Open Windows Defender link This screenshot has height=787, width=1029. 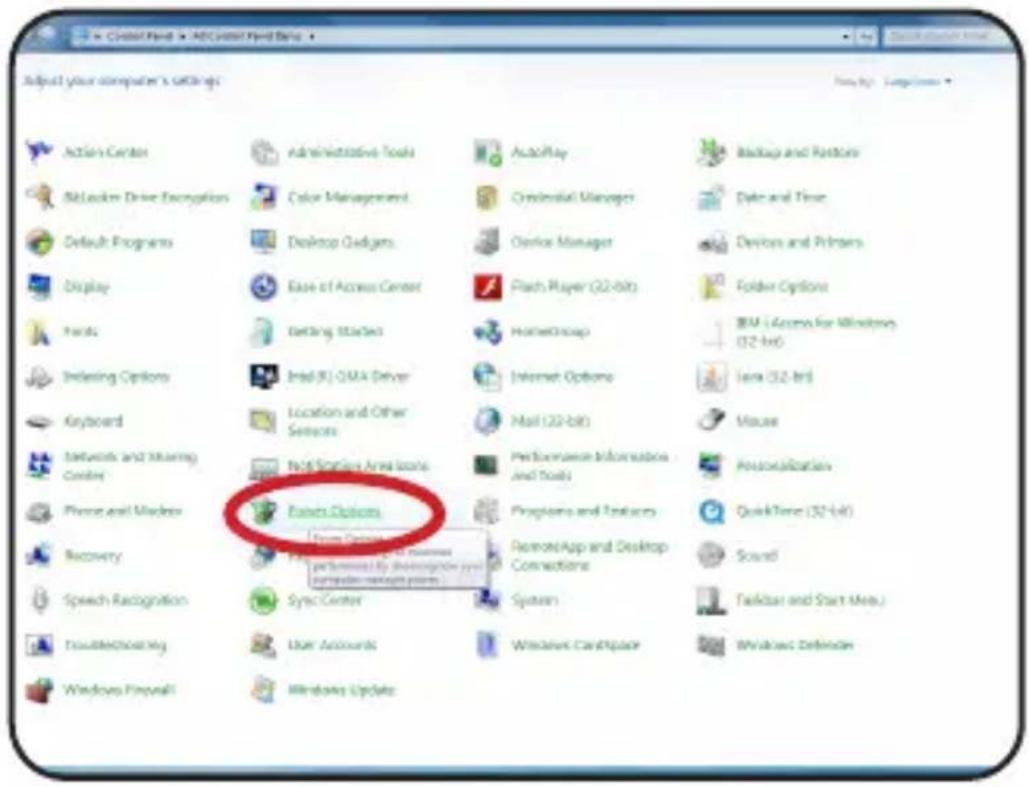(x=795, y=645)
